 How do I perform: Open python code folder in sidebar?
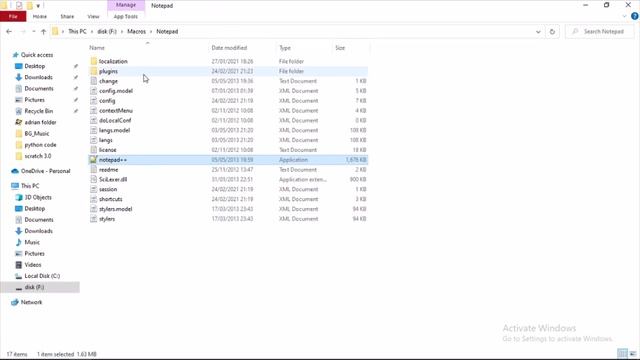(40, 145)
